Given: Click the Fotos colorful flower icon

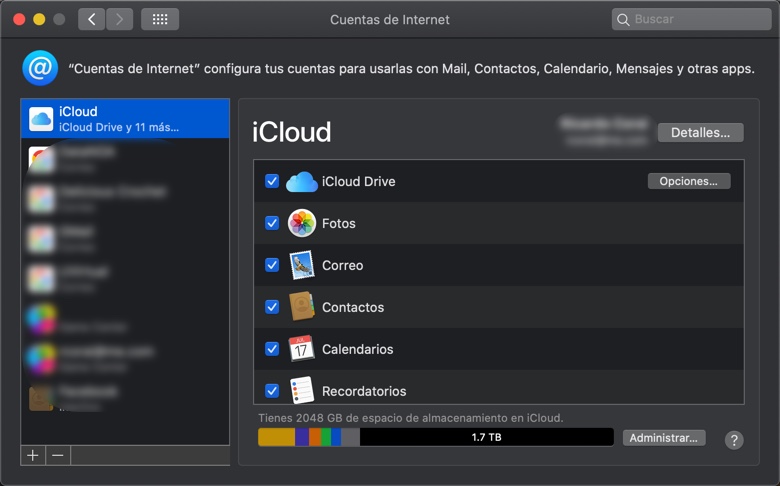Looking at the screenshot, I should [x=301, y=223].
